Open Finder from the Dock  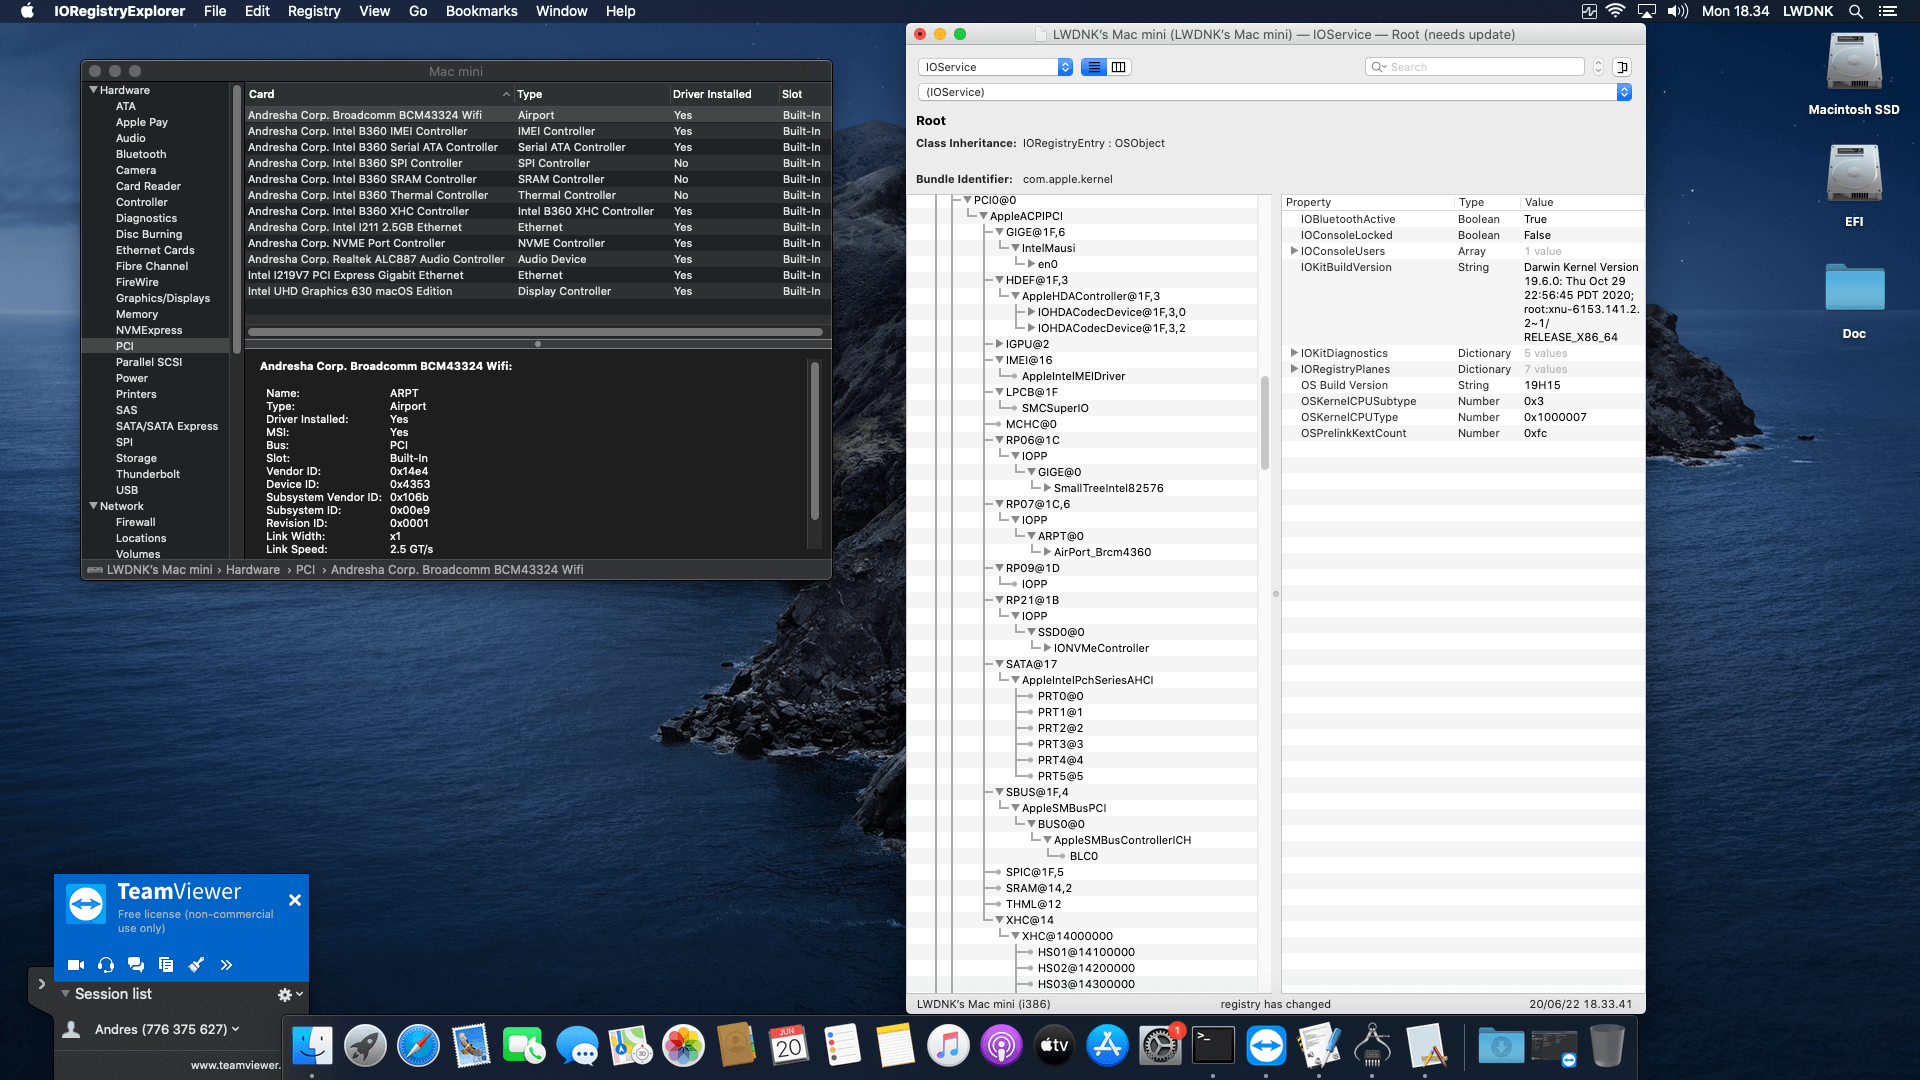pos(312,1047)
